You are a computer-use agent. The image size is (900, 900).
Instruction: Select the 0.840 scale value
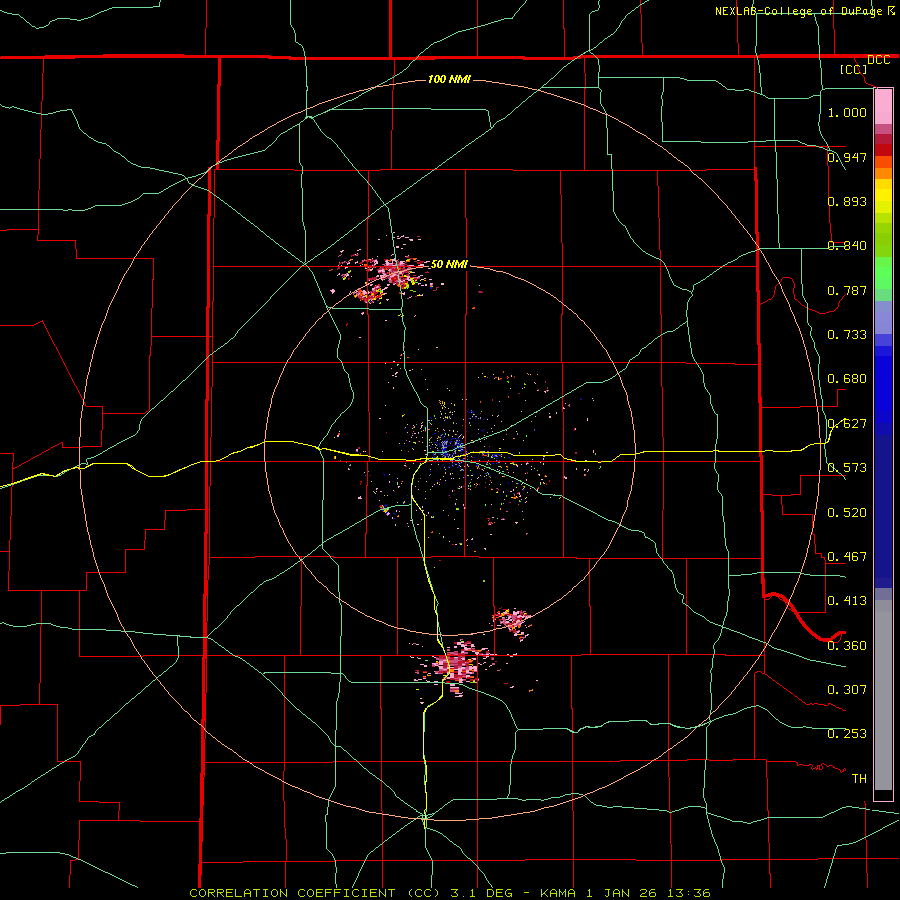[847, 246]
